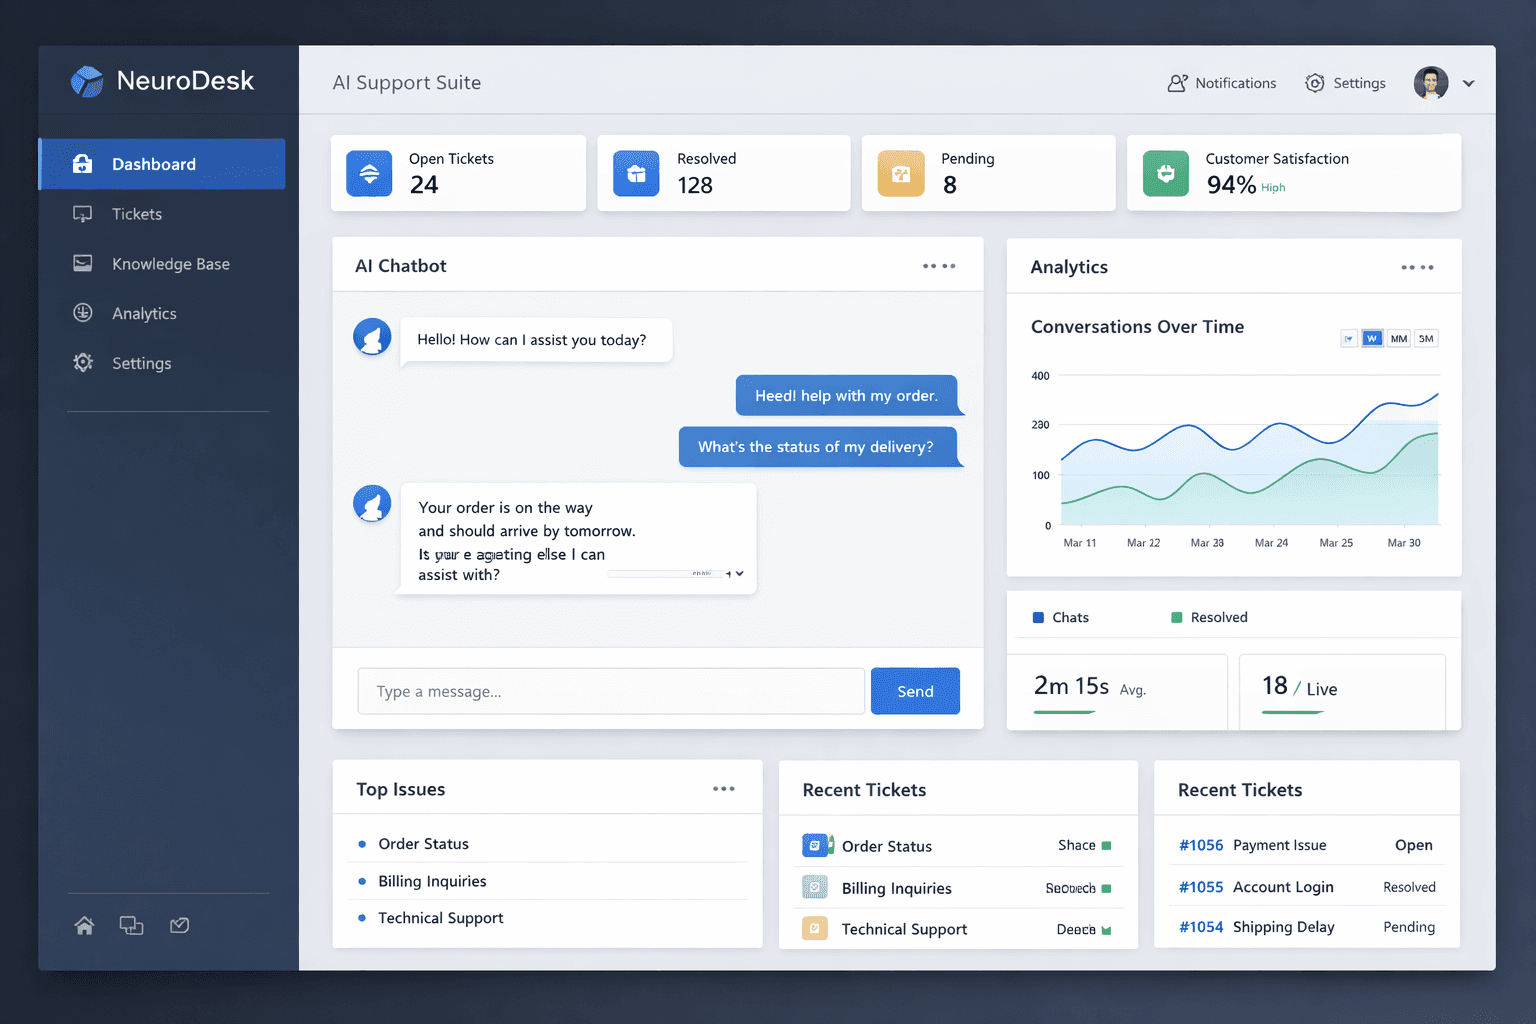The width and height of the screenshot is (1536, 1024).
Task: Select the home icon at sidebar bottom
Action: click(x=84, y=925)
